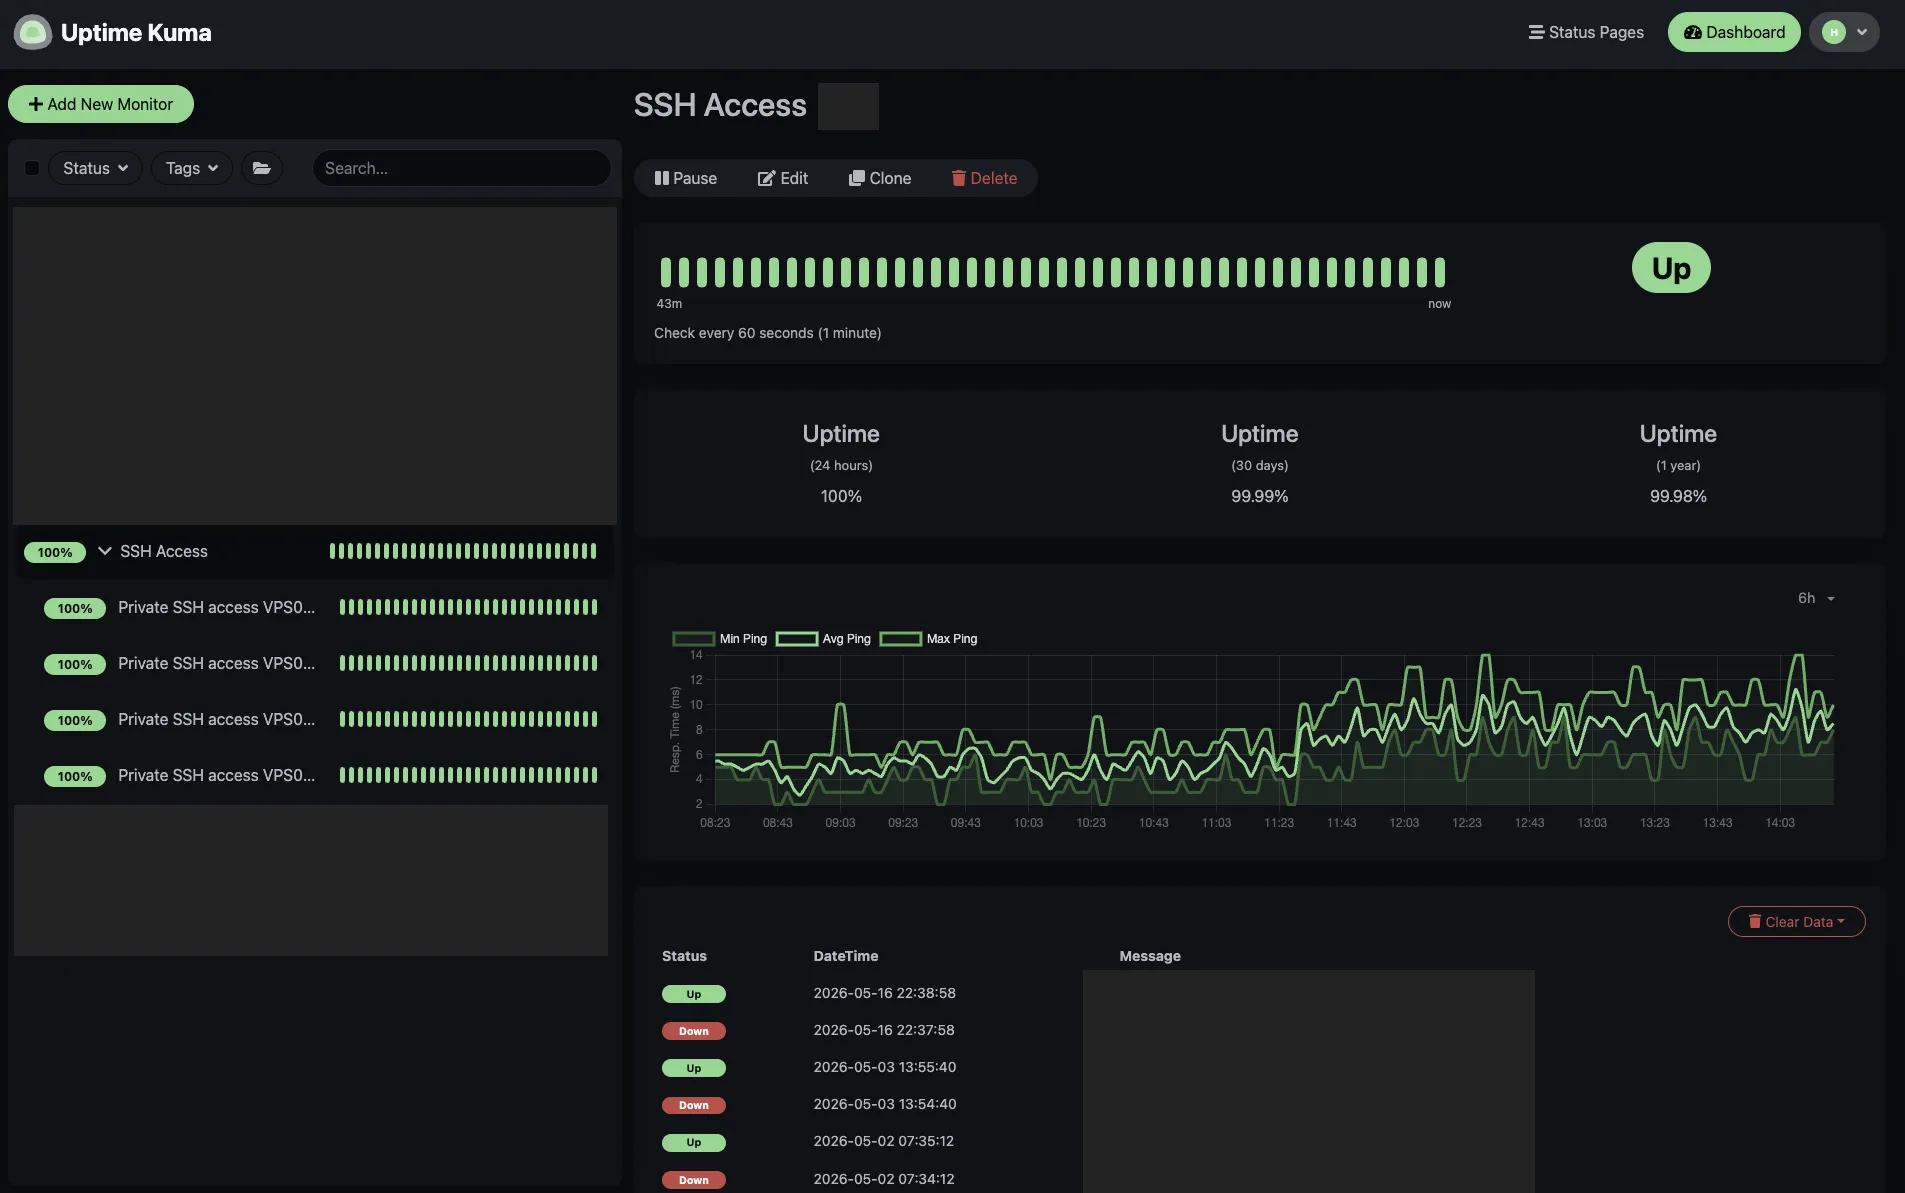Select datetime 2026-05-16 22:38:58

point(884,993)
